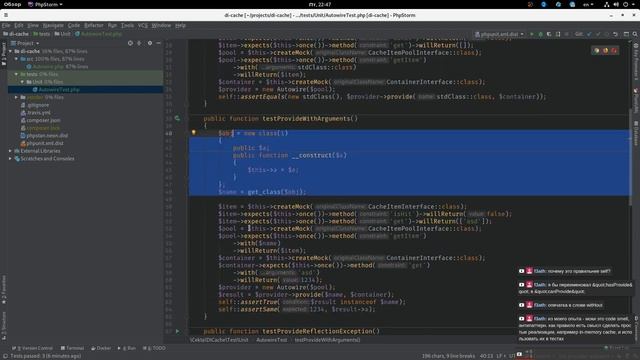This screenshot has width=640, height=360.
Task: Click the Revert rollback arrow icon
Action: (x=616, y=34)
